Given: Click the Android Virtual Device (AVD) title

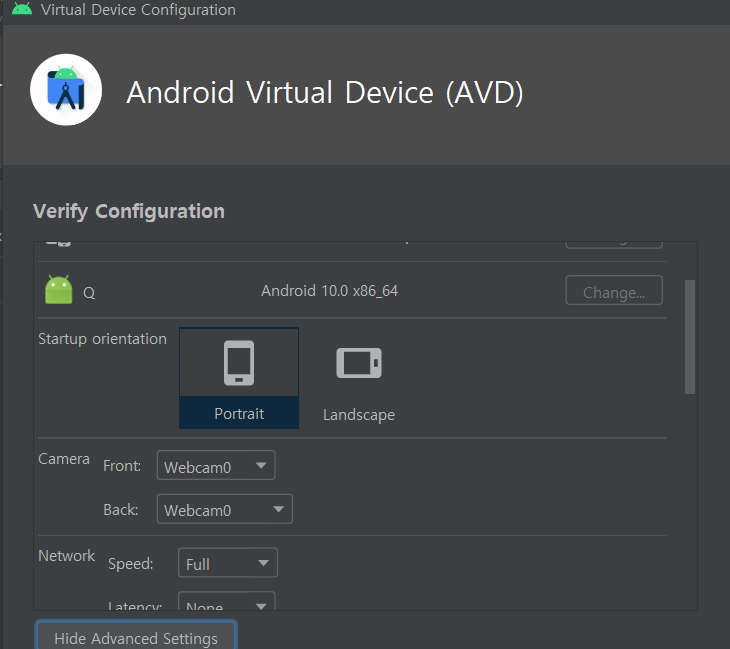Looking at the screenshot, I should (x=325, y=92).
